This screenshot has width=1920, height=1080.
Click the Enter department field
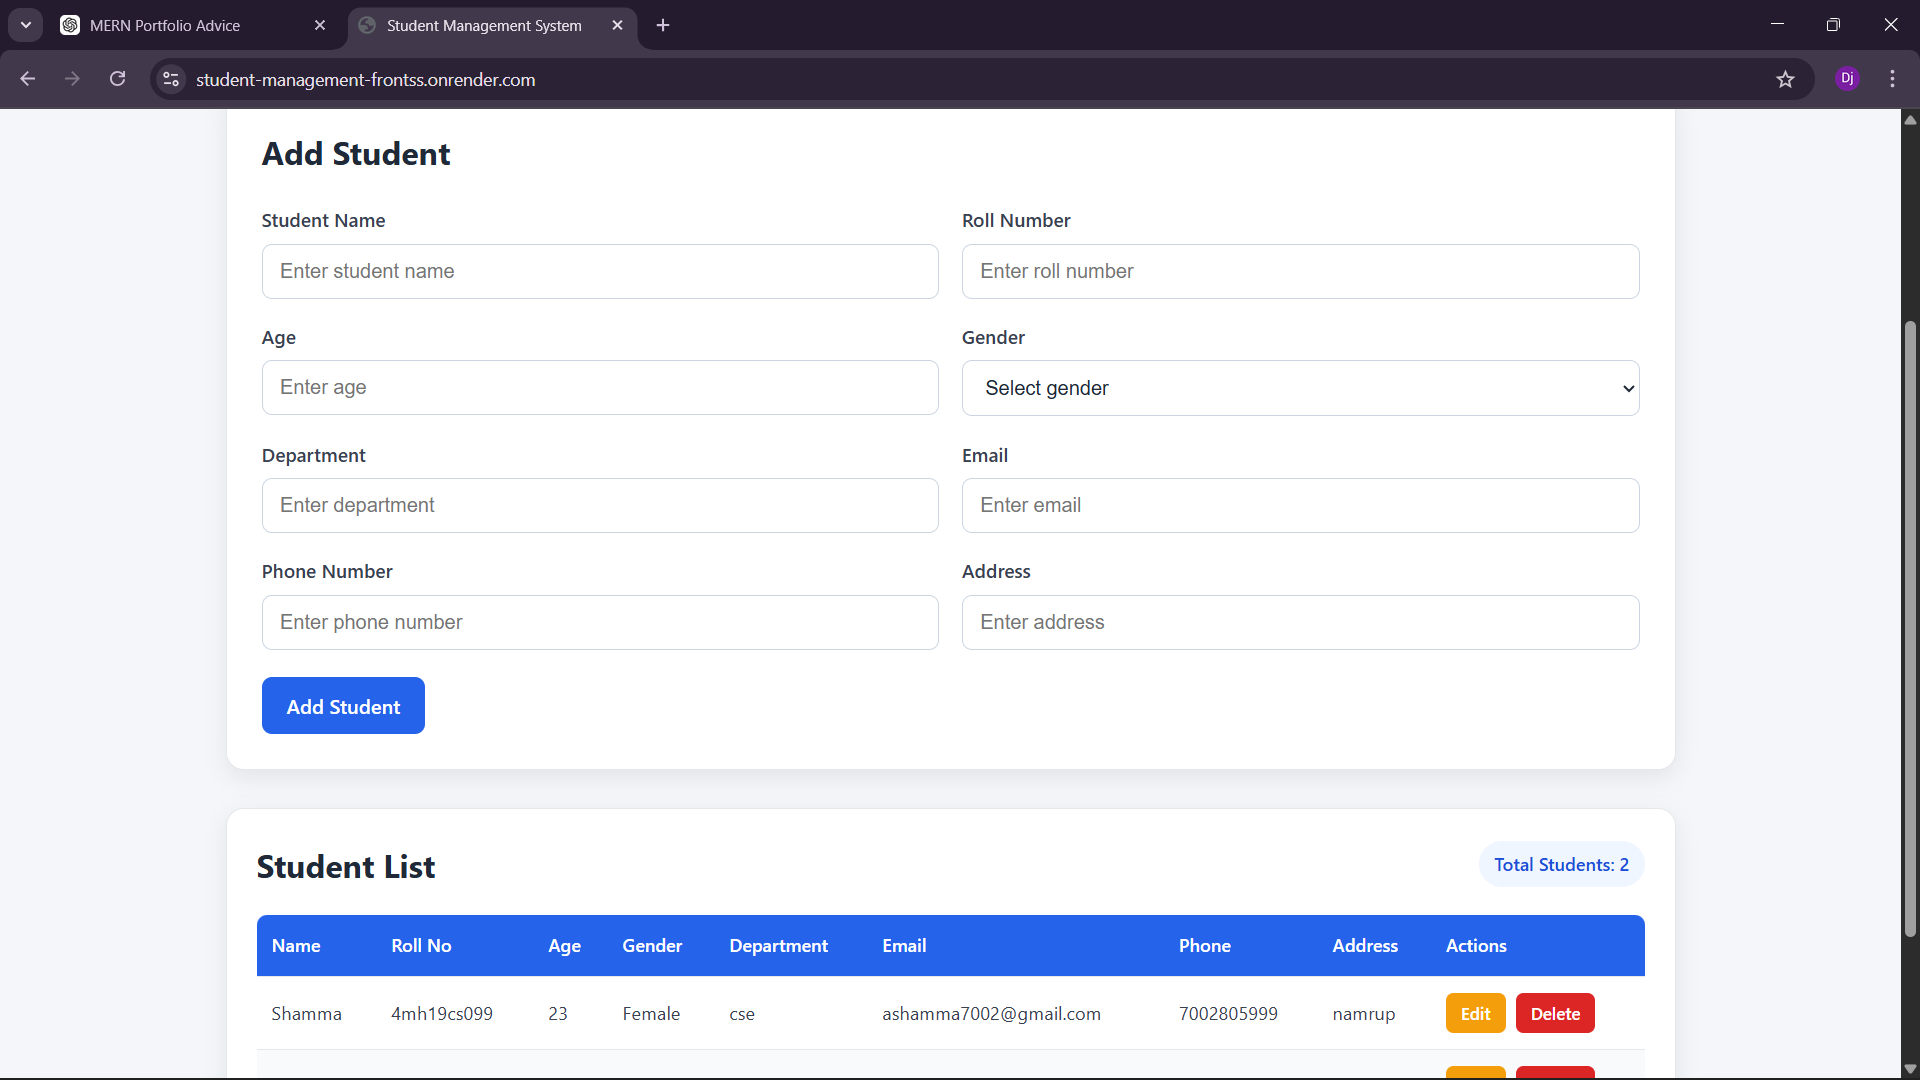click(x=600, y=505)
